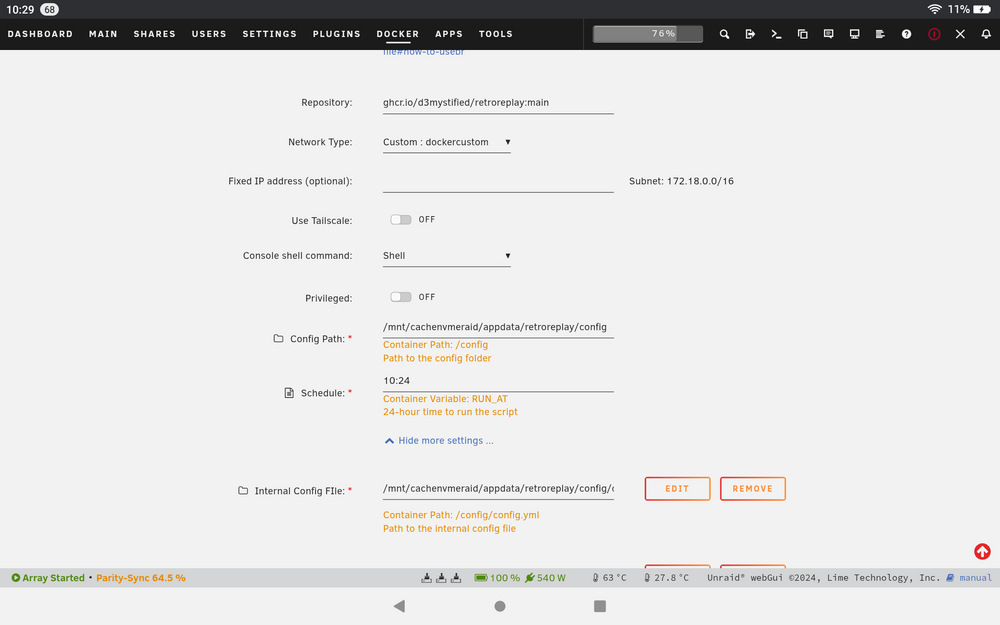Screen dimensions: 1000x625
Task: Click the Repository input field
Action: pos(498,103)
